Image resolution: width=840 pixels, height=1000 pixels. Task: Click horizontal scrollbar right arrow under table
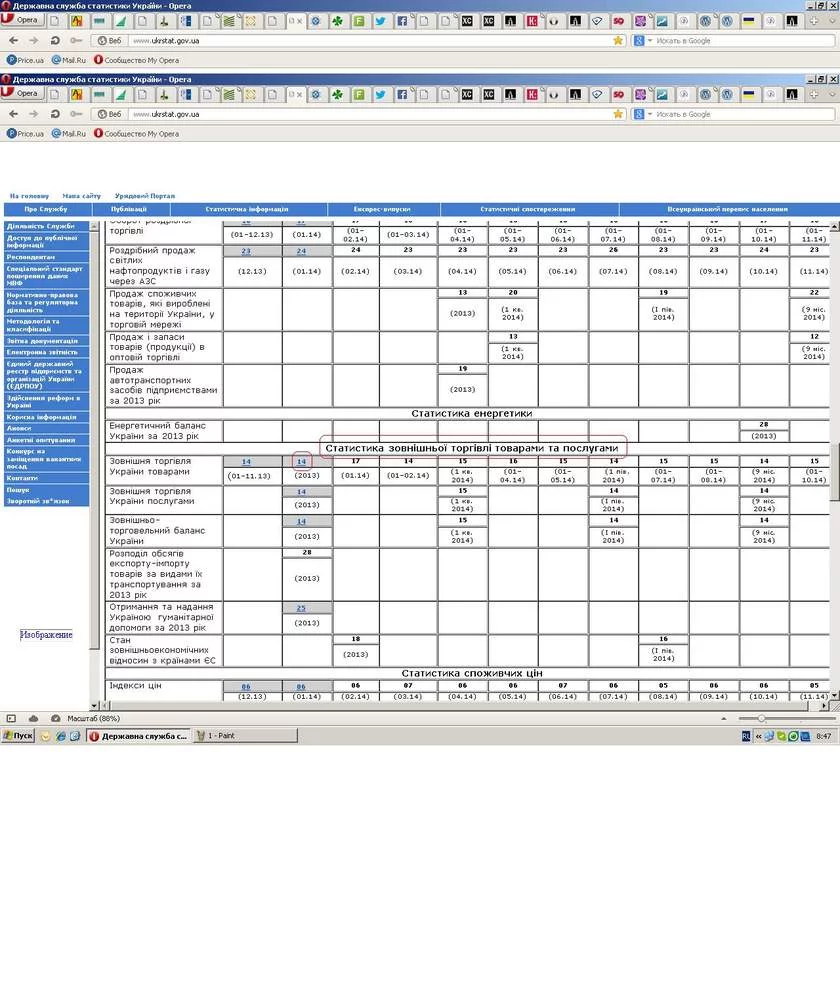click(825, 706)
